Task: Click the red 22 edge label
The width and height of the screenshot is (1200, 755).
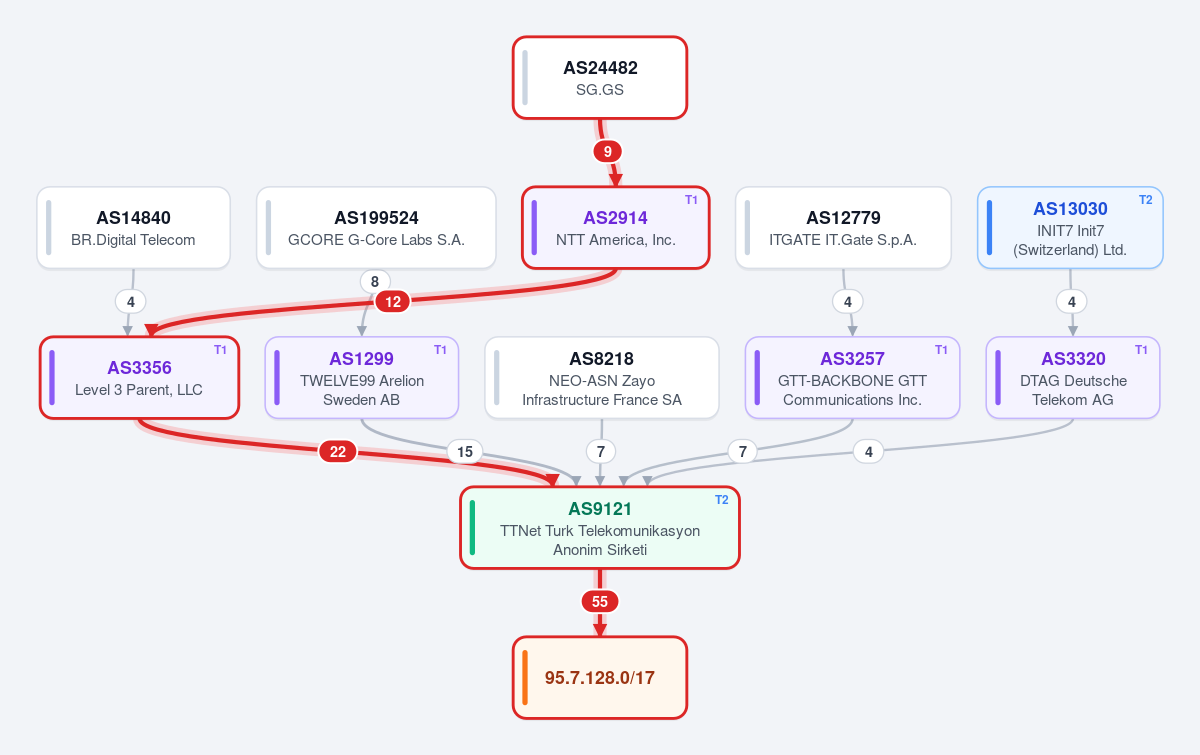Action: pos(338,452)
